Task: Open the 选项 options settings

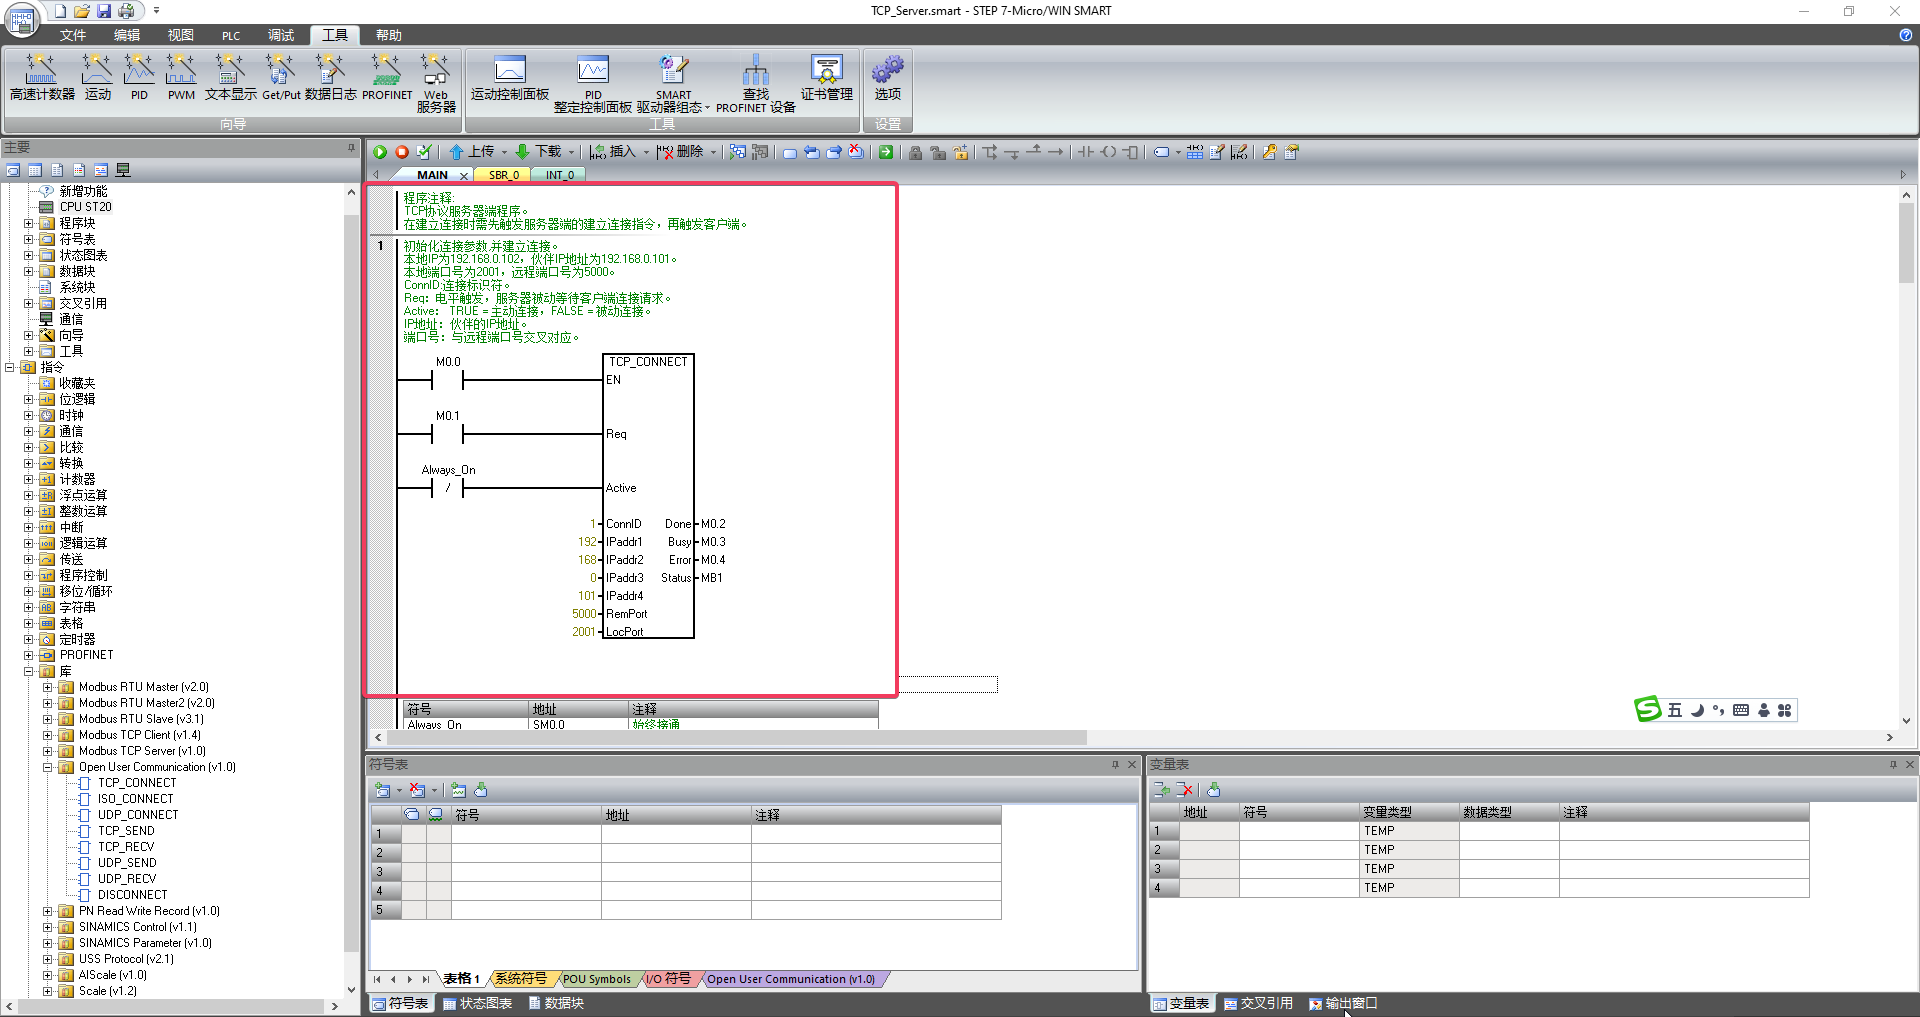Action: (x=888, y=77)
